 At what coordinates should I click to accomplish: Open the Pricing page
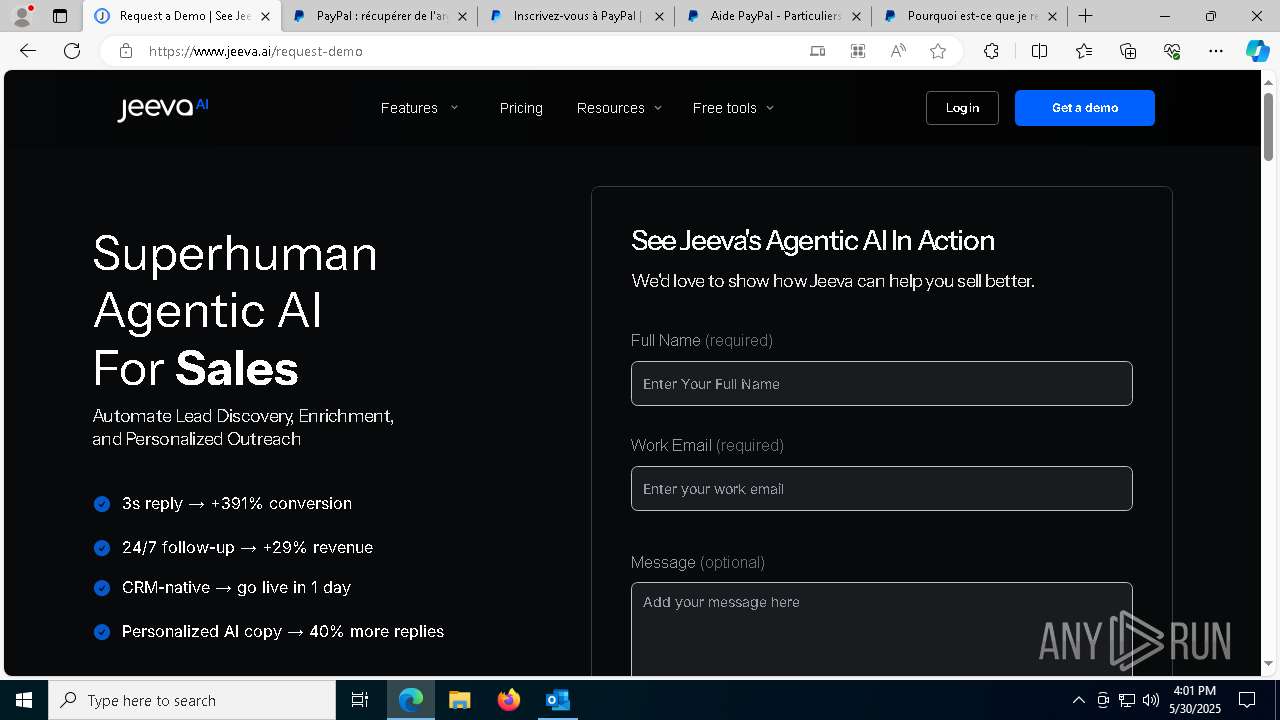tap(521, 108)
